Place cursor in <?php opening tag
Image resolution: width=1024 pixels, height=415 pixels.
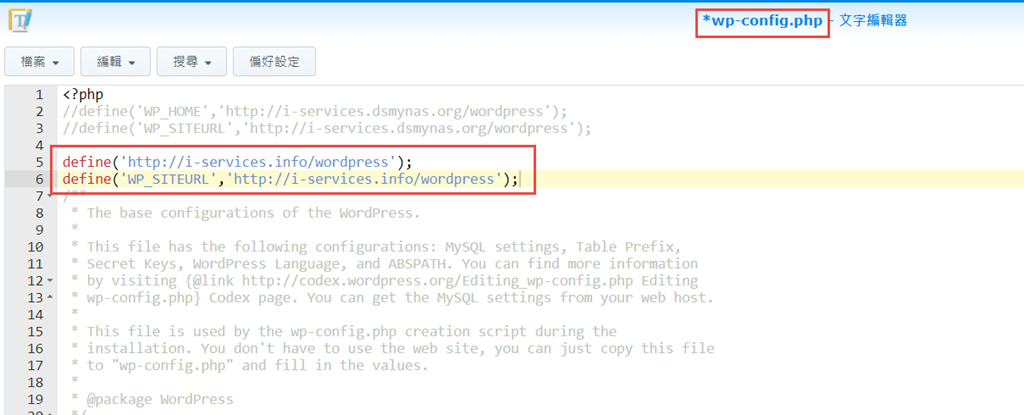(83, 94)
